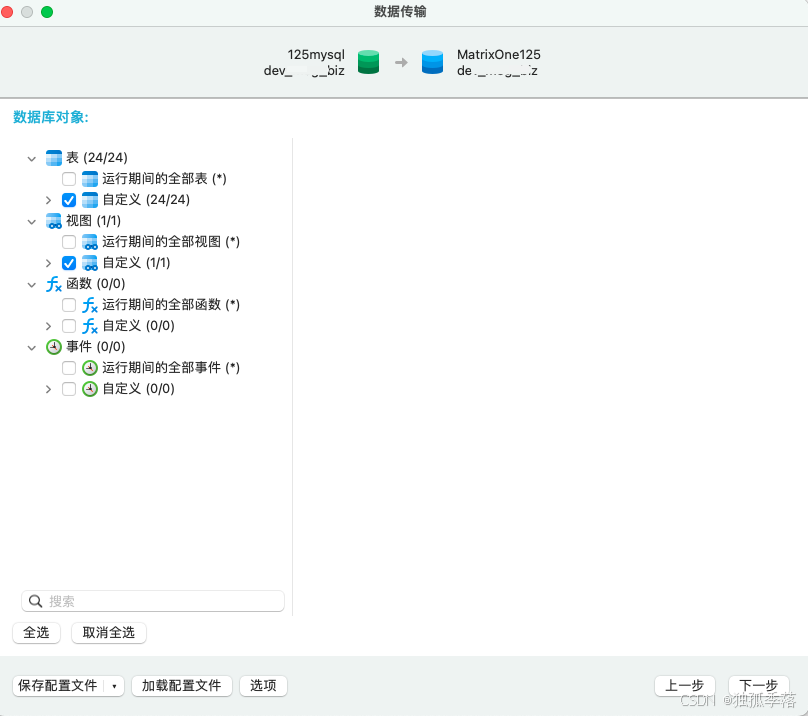Check the 运行期间的全部表 checkbox

pos(68,178)
